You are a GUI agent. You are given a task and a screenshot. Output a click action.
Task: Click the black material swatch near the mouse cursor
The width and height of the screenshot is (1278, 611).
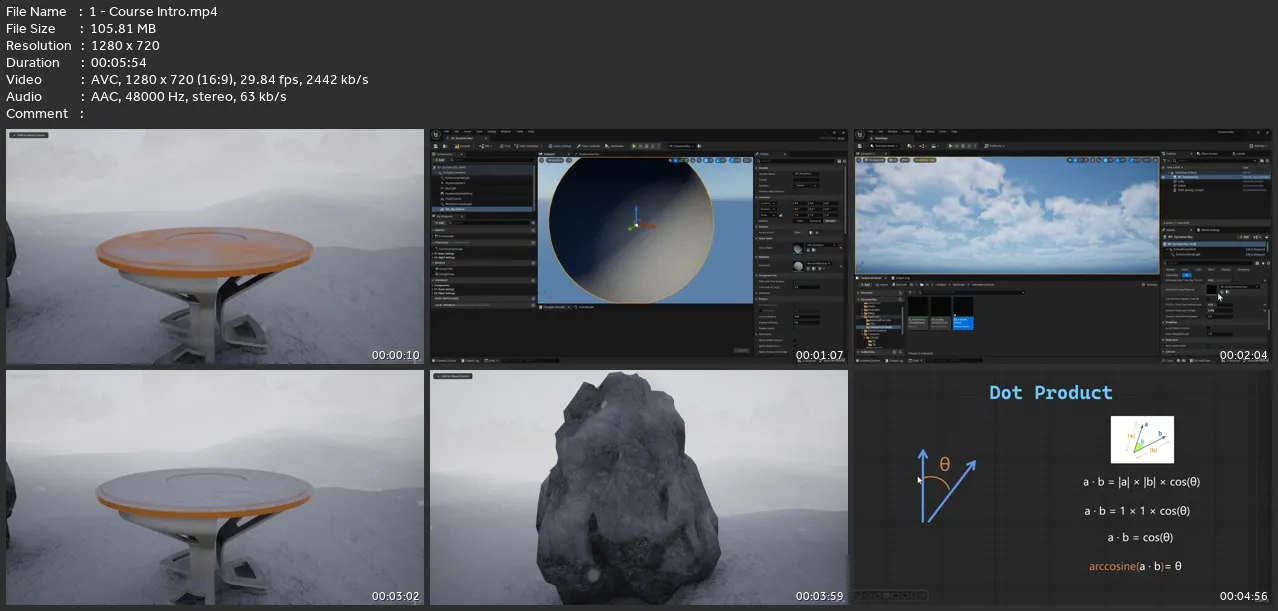coord(1211,289)
